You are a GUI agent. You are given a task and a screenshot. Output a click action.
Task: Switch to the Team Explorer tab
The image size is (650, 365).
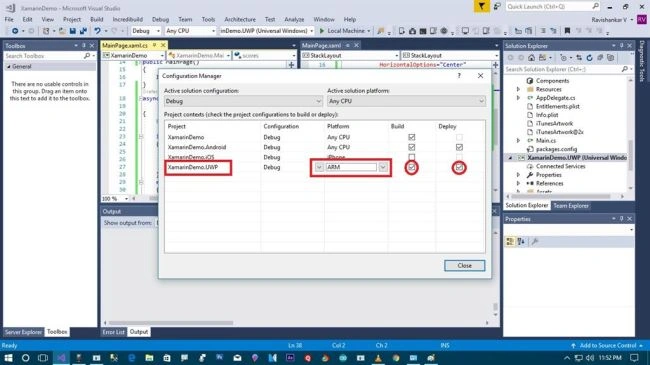[x=571, y=206]
